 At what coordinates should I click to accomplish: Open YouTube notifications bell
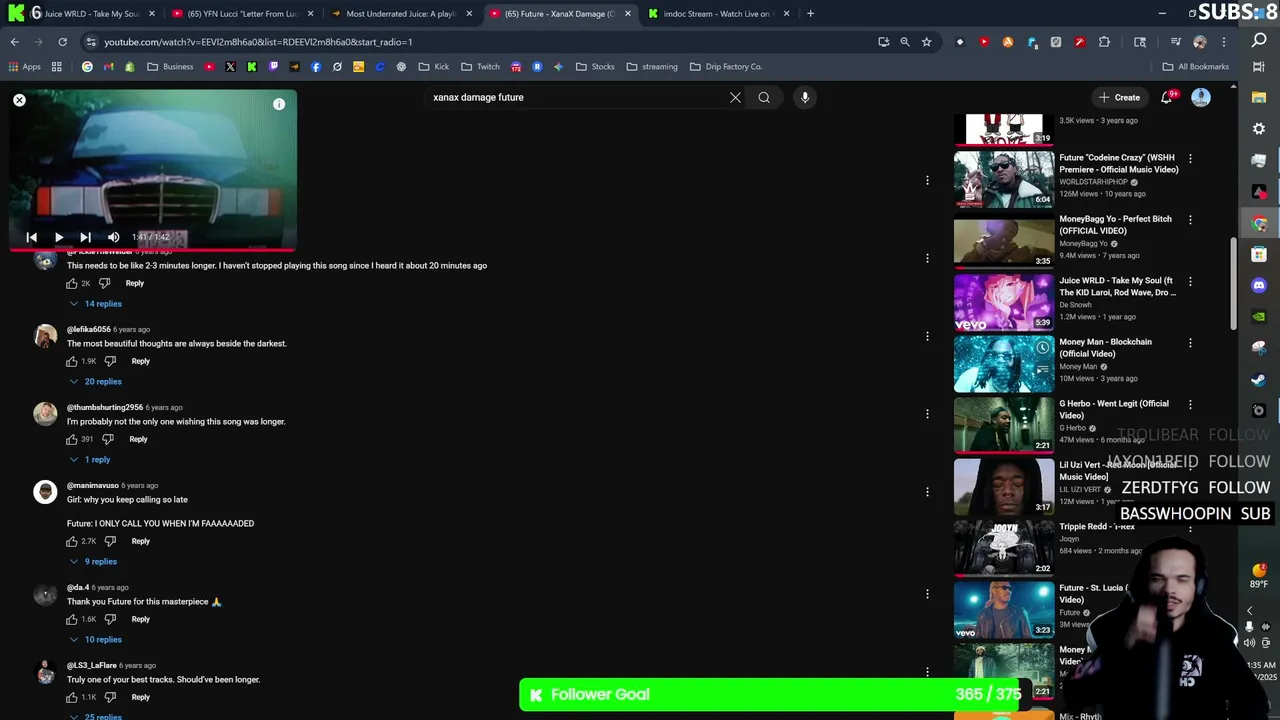(x=1167, y=97)
